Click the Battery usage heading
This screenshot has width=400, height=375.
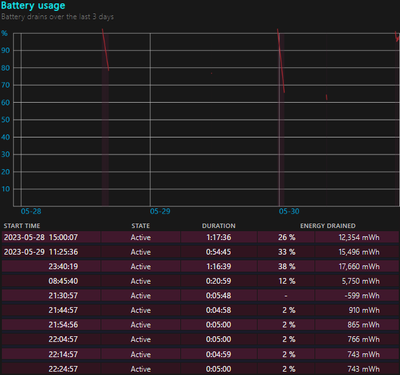point(33,6)
